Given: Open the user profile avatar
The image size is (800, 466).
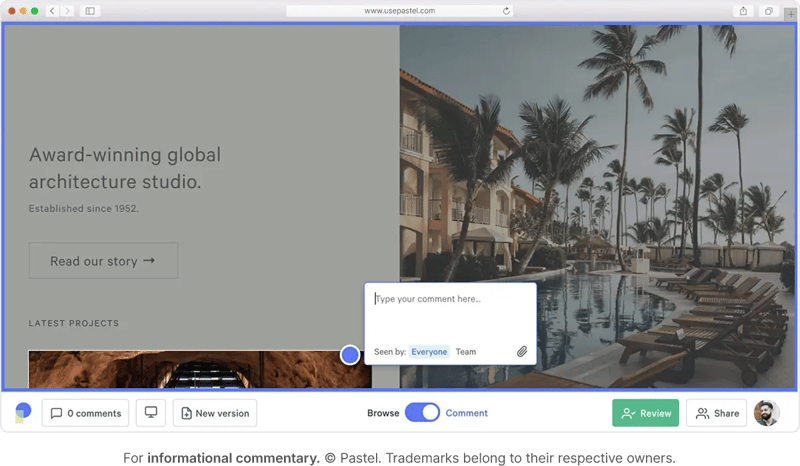Looking at the screenshot, I should point(766,412).
